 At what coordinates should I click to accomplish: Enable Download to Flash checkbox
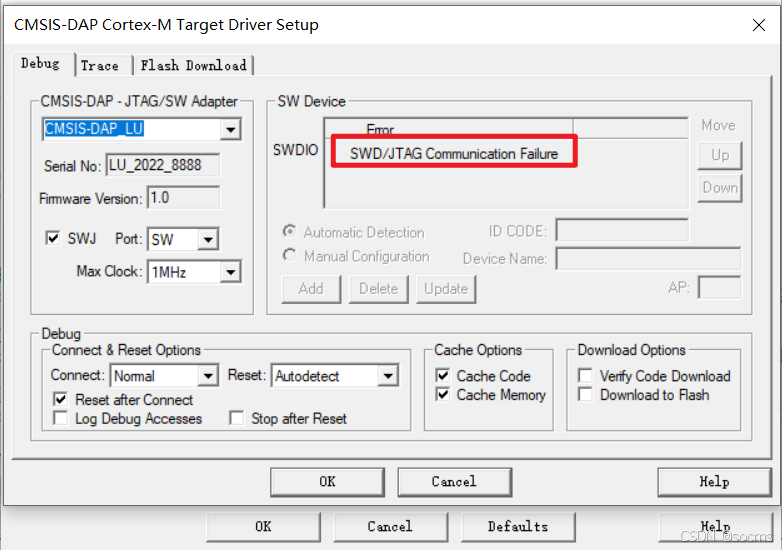585,394
